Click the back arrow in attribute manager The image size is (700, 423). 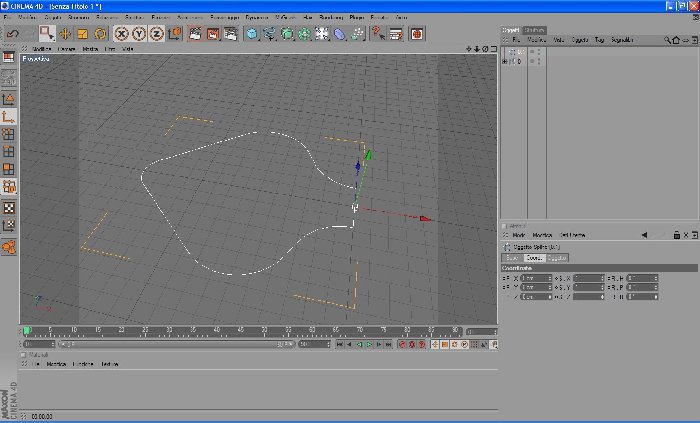tap(644, 235)
